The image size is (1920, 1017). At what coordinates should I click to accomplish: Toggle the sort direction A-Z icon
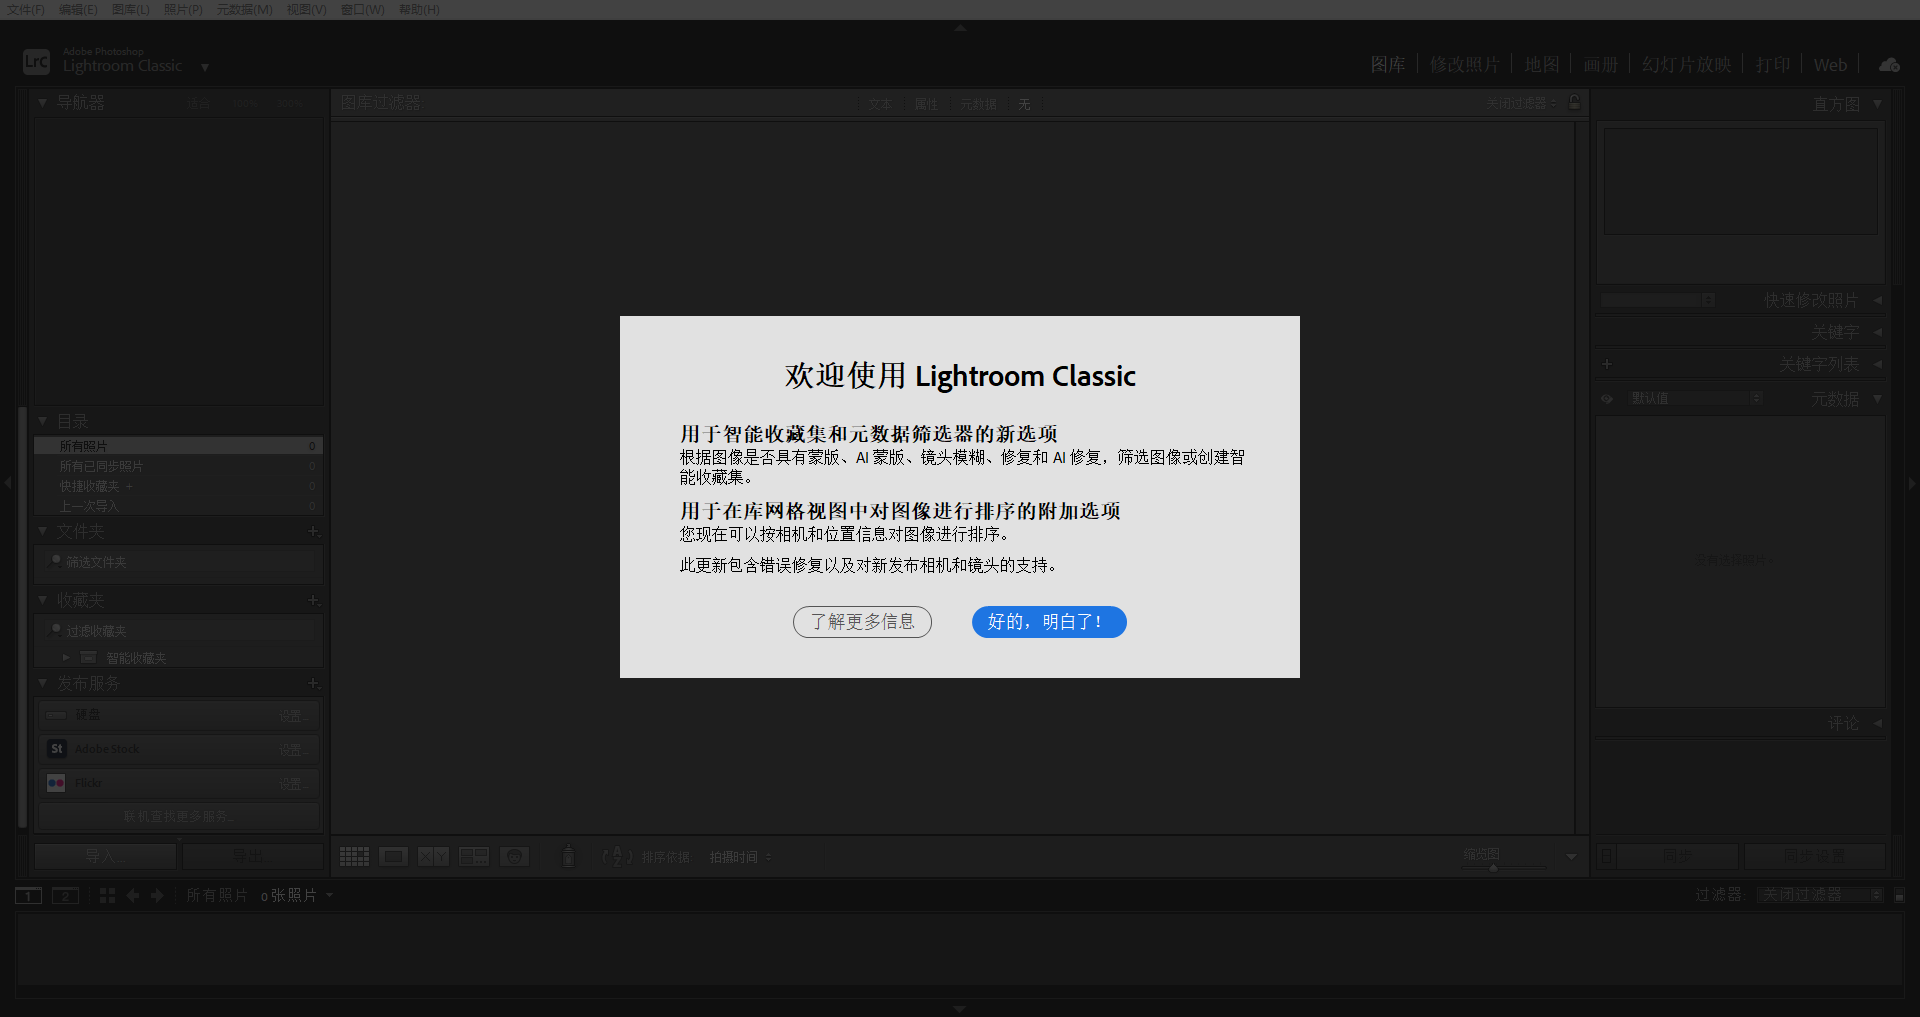click(x=617, y=857)
